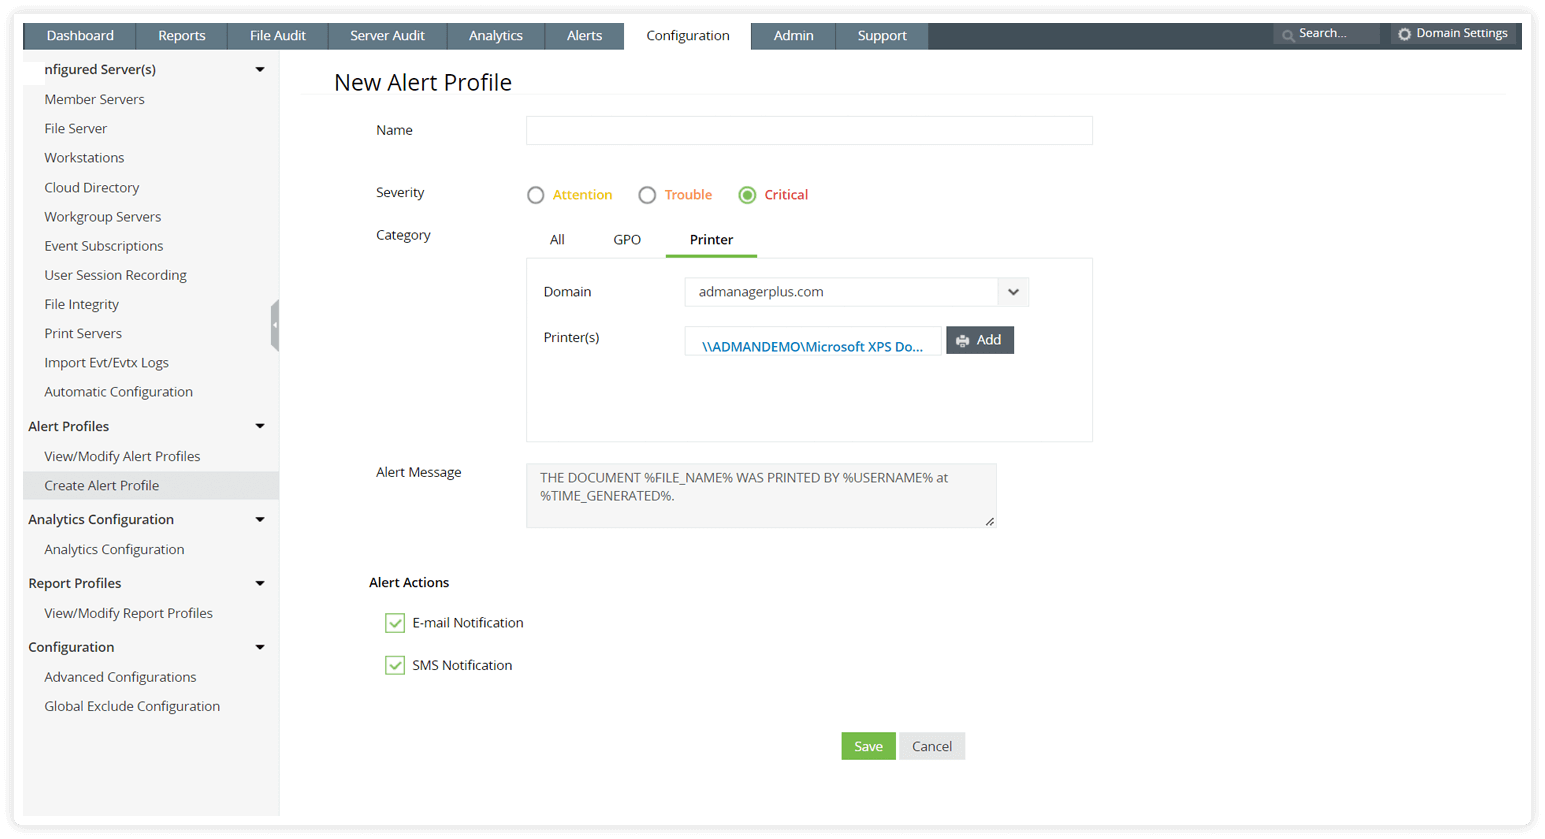Click the alert message resize grip

tap(990, 521)
